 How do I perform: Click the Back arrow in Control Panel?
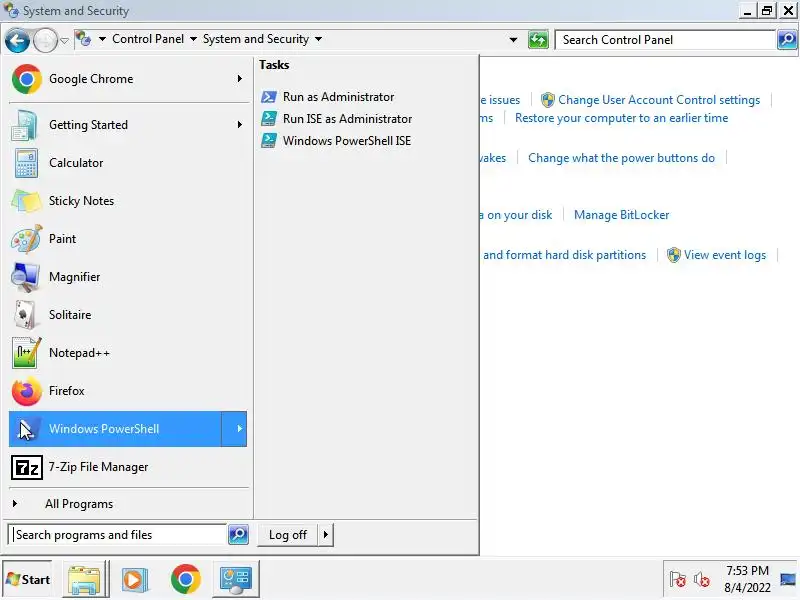pyautogui.click(x=17, y=40)
